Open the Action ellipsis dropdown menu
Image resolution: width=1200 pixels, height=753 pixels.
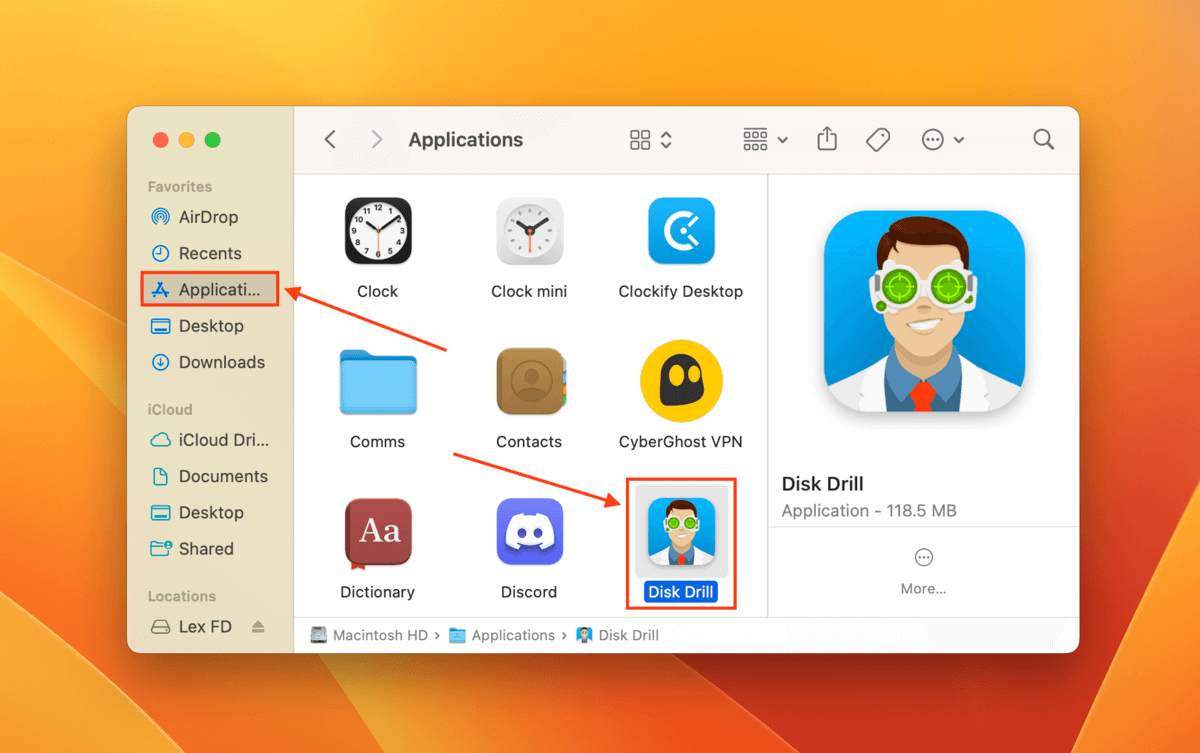point(943,140)
